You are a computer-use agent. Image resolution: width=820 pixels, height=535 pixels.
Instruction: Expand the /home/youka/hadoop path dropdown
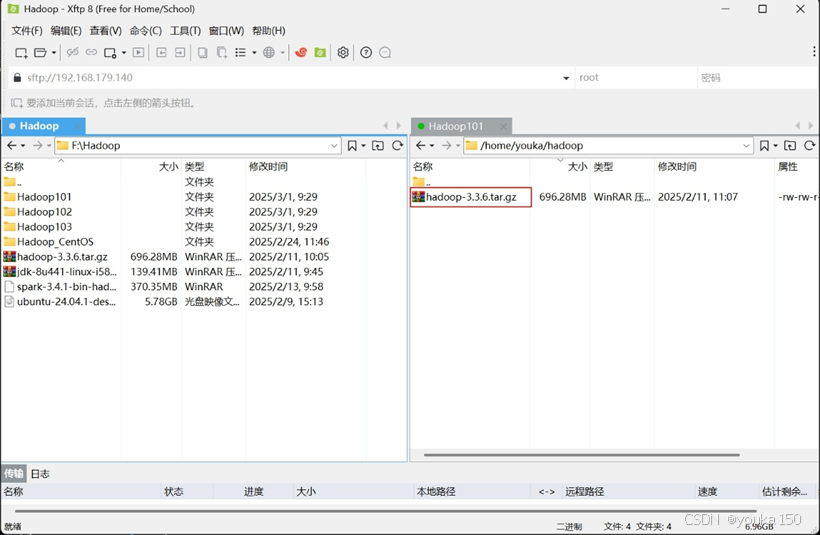(x=746, y=146)
